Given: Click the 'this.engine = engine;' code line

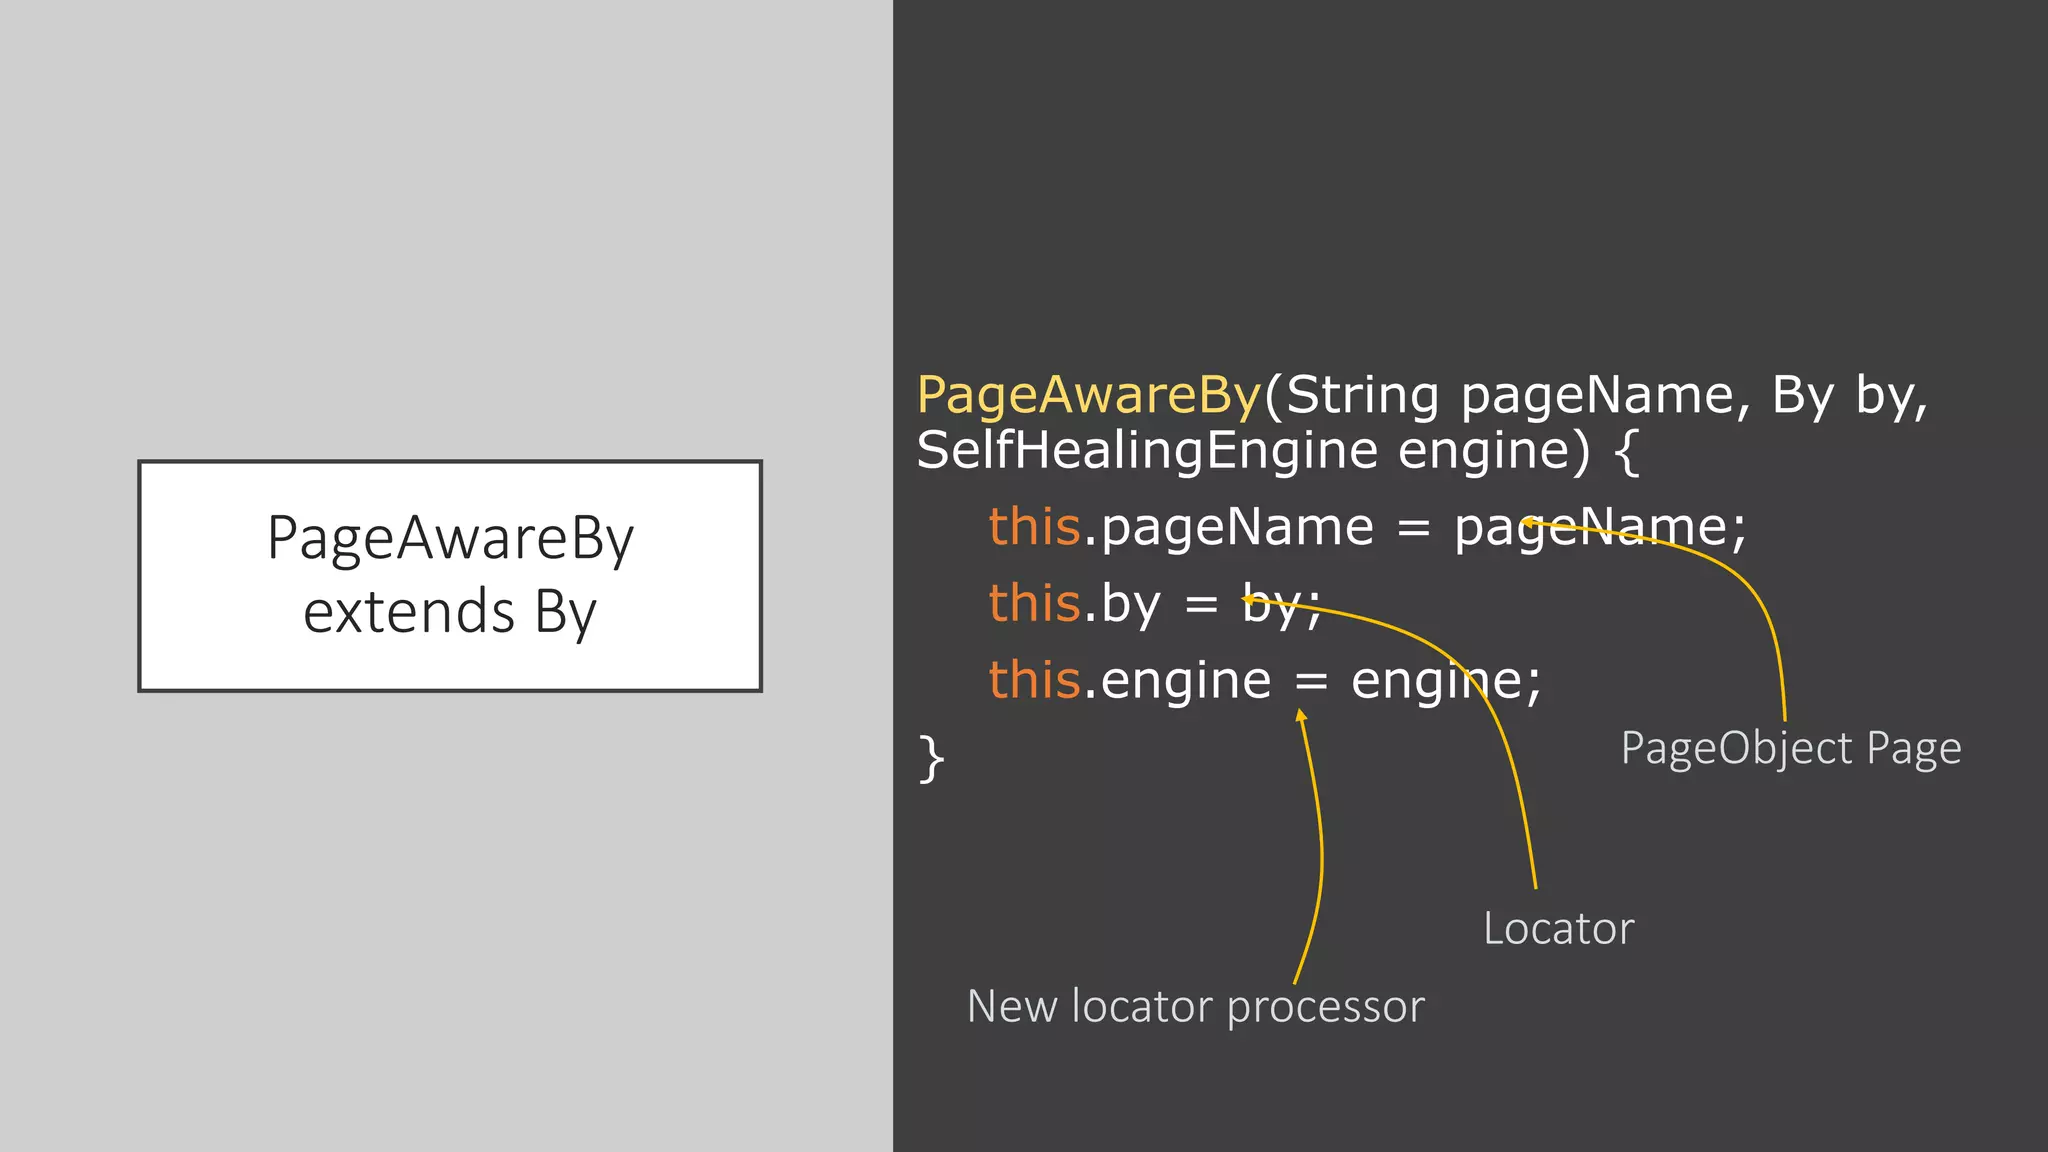Looking at the screenshot, I should 1265,681.
